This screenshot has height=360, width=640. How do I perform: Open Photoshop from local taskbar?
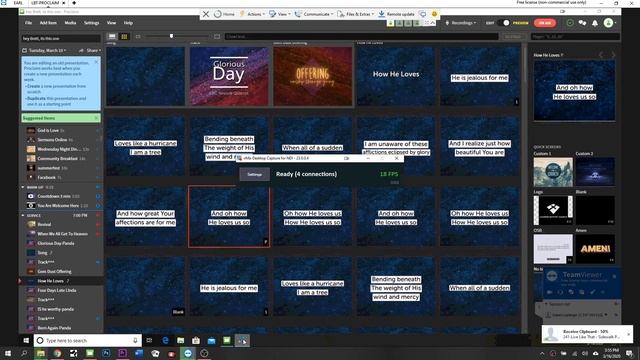[106, 353]
